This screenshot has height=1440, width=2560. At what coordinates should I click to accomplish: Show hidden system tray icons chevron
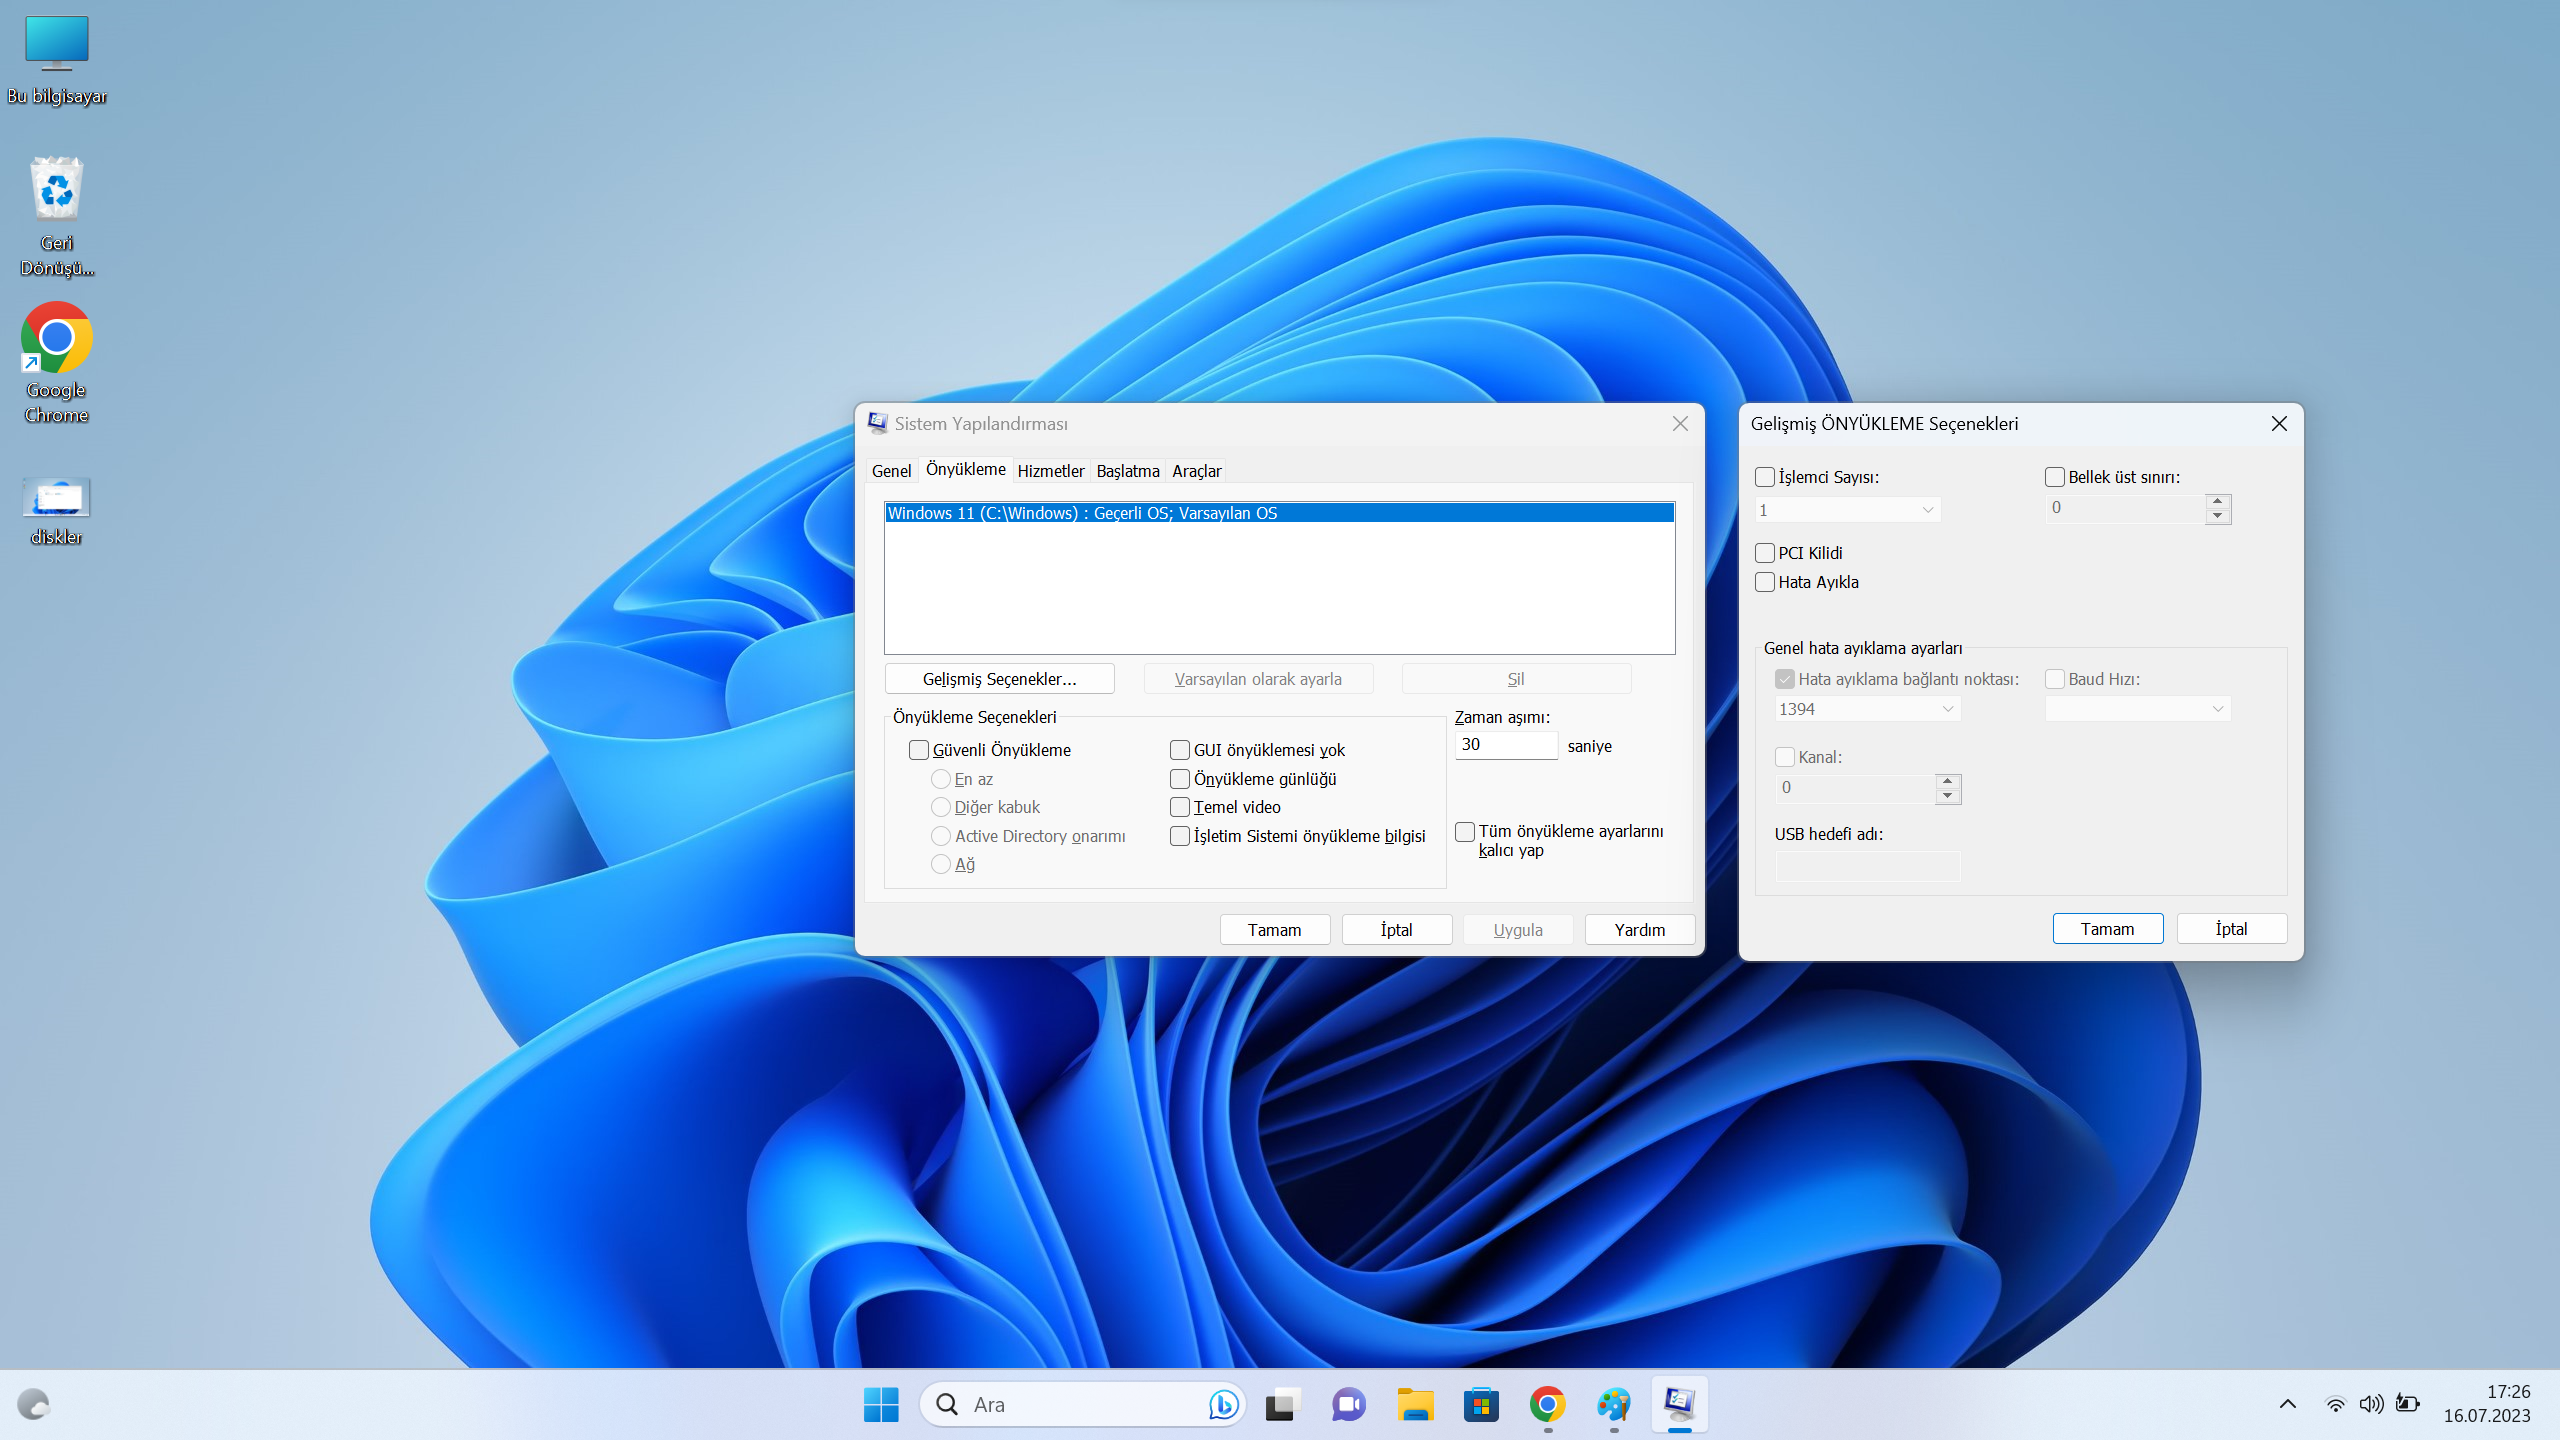2287,1404
